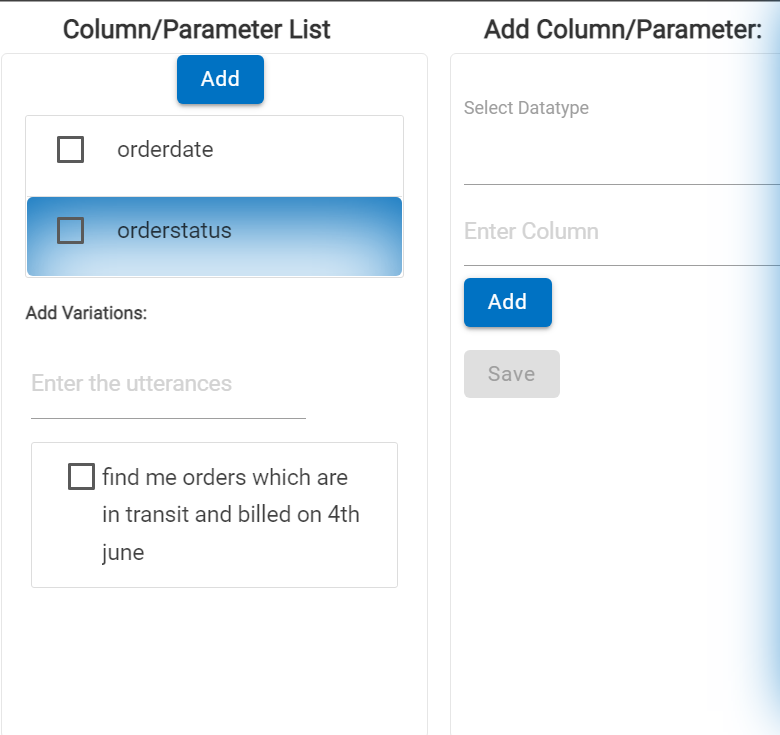Check the orderstatus checkbox
Screen dimensions: 780x735
[x=70, y=231]
